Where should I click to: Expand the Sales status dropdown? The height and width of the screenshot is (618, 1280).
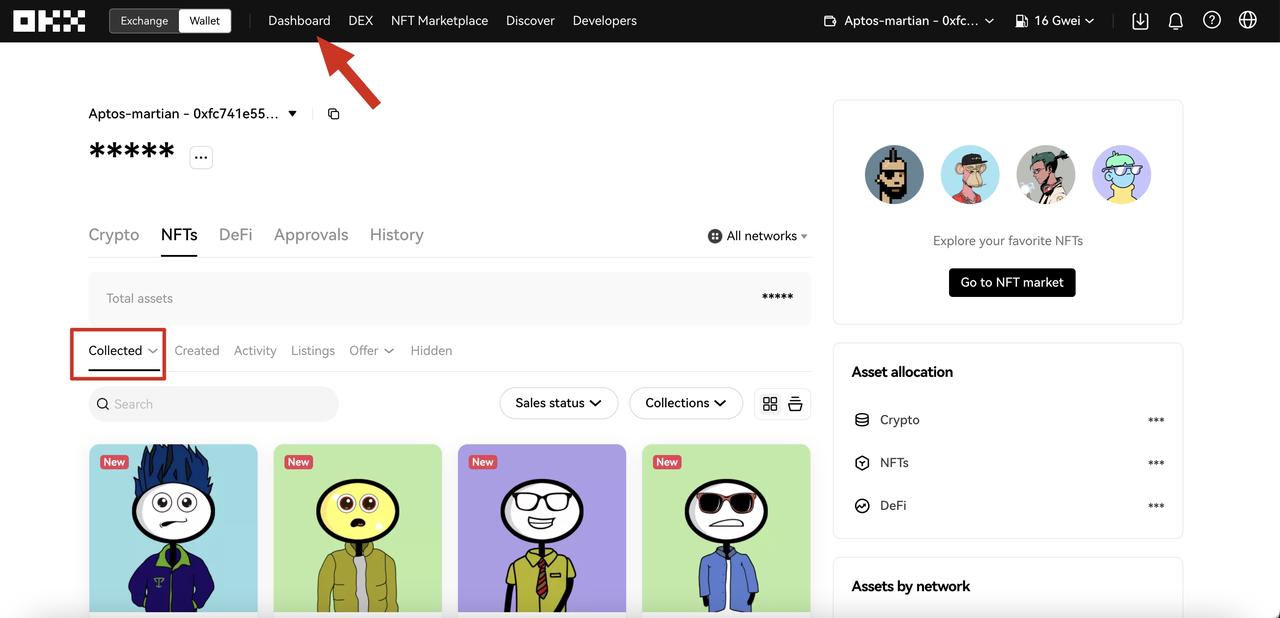coord(558,403)
